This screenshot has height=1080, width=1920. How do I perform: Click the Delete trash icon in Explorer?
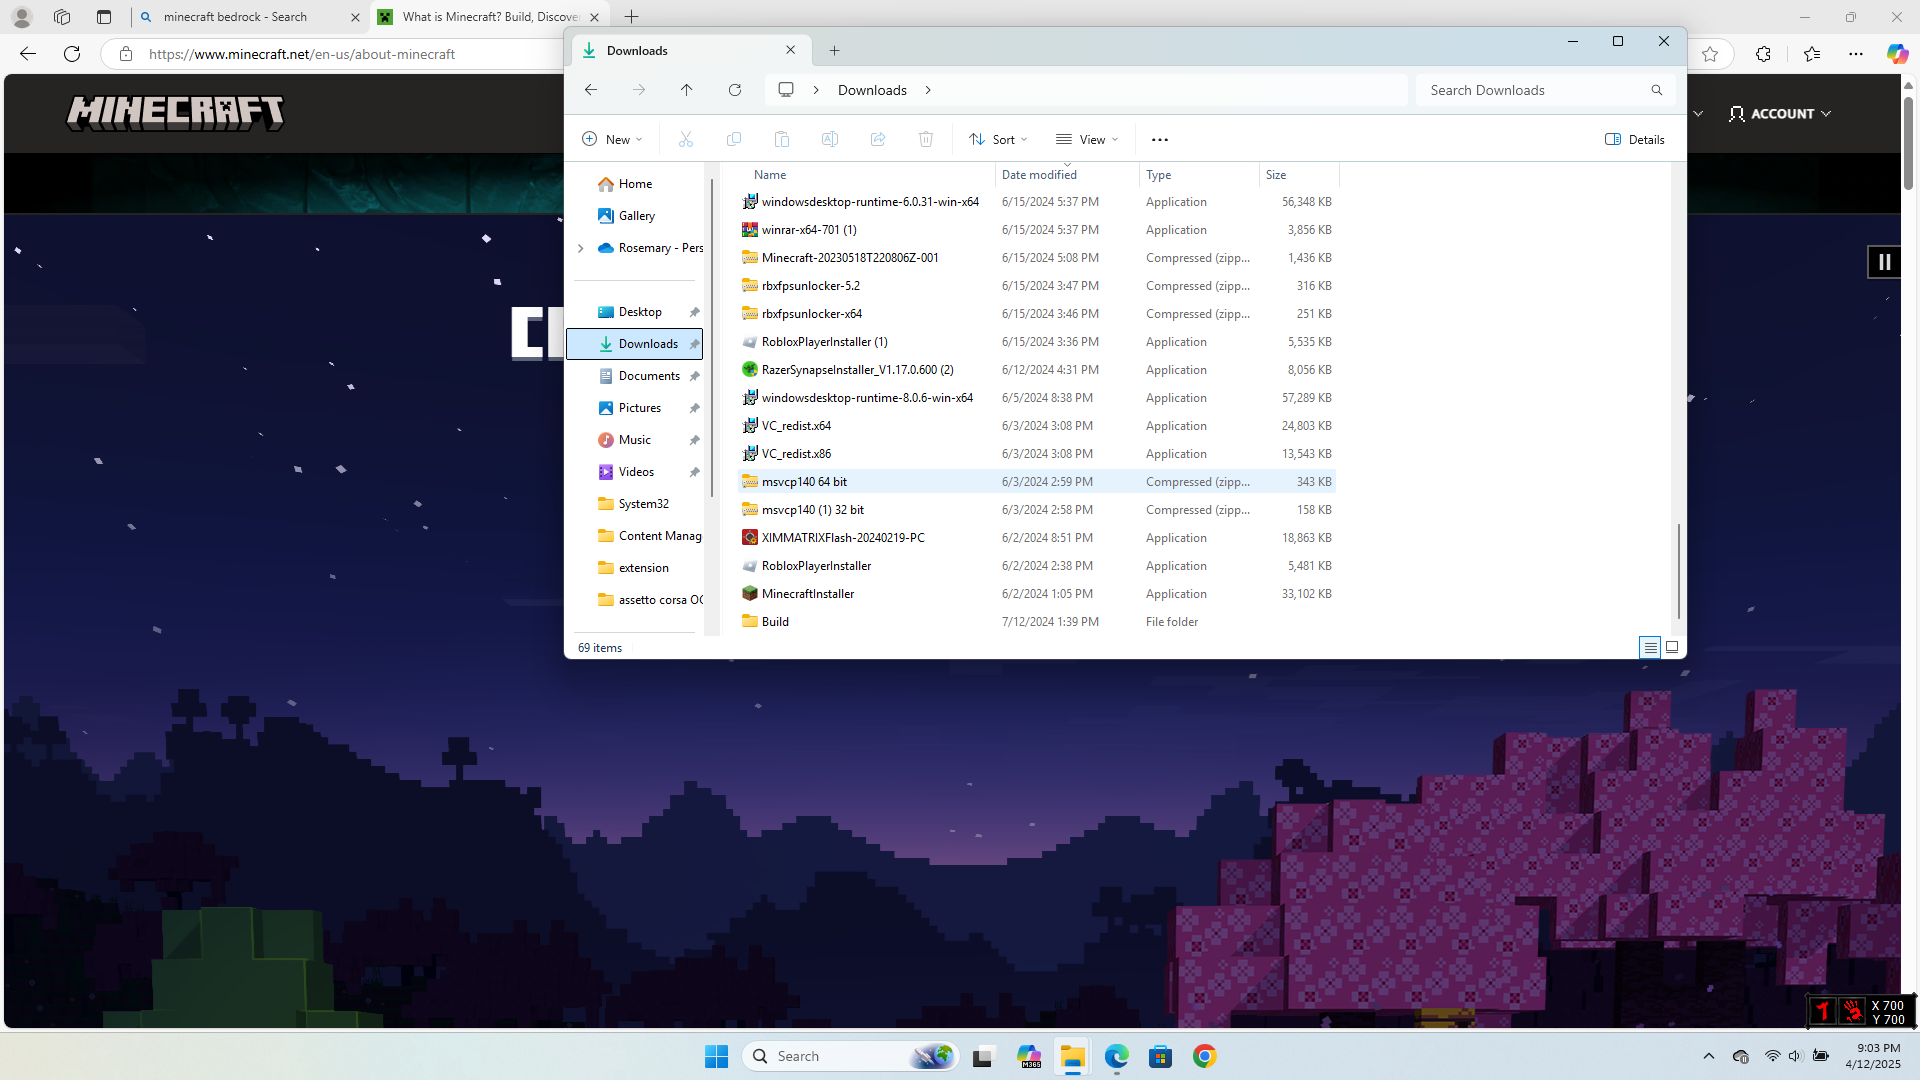point(926,140)
